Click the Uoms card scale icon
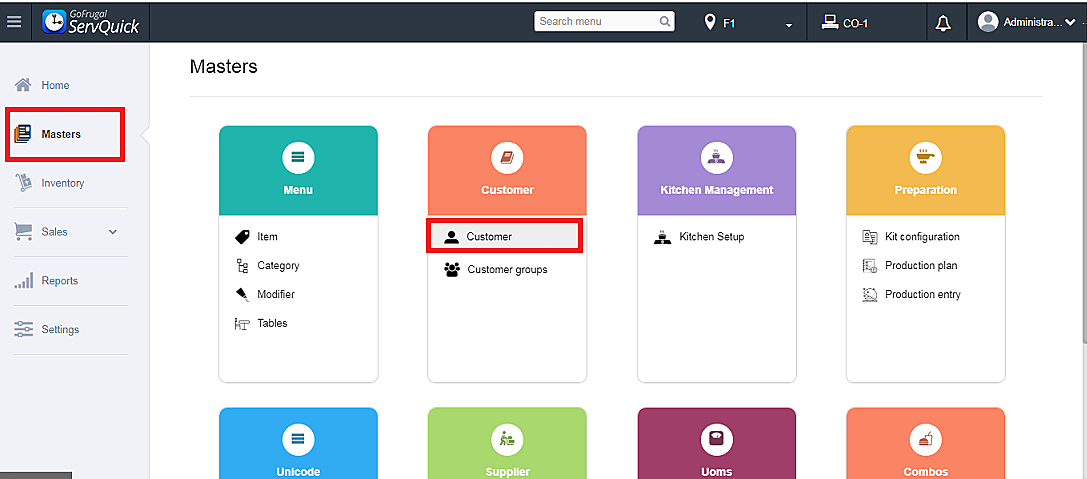This screenshot has width=1087, height=479. (717, 439)
